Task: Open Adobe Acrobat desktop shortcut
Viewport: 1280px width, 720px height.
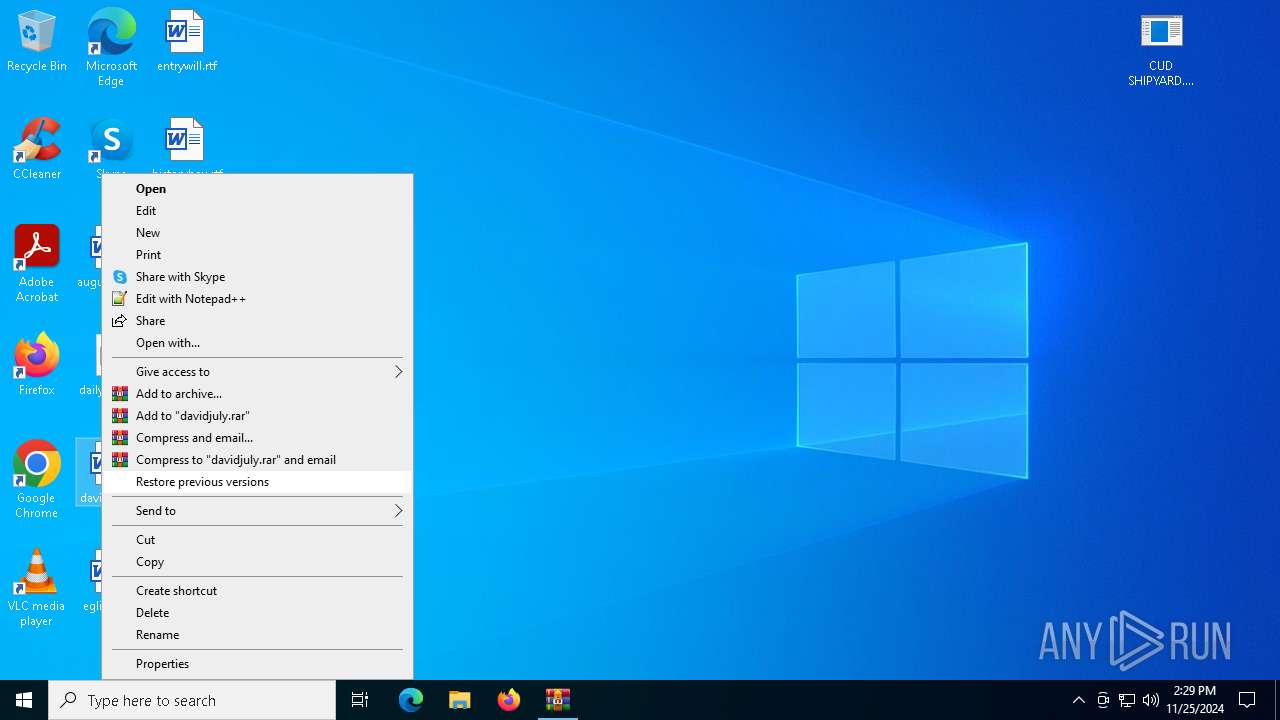Action: (37, 264)
